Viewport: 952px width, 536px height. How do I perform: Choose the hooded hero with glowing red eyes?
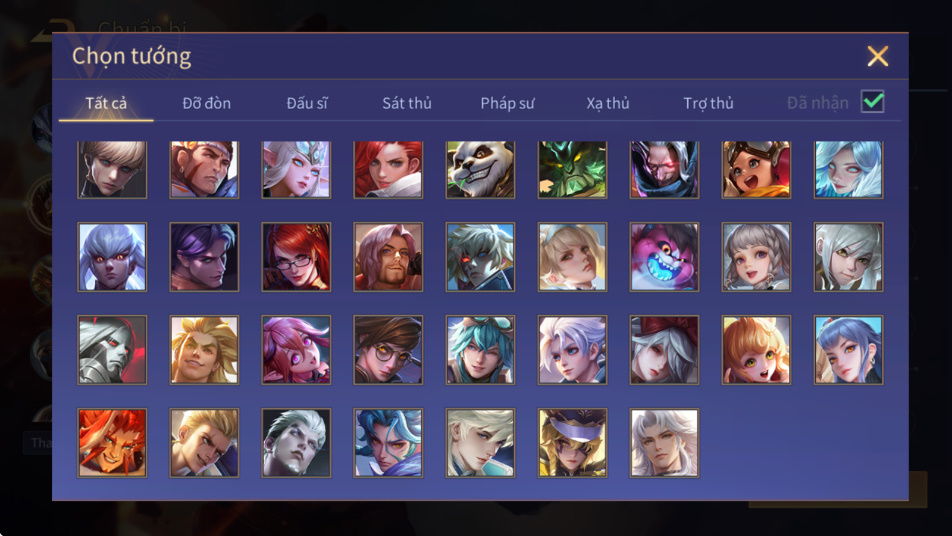pyautogui.click(x=664, y=170)
